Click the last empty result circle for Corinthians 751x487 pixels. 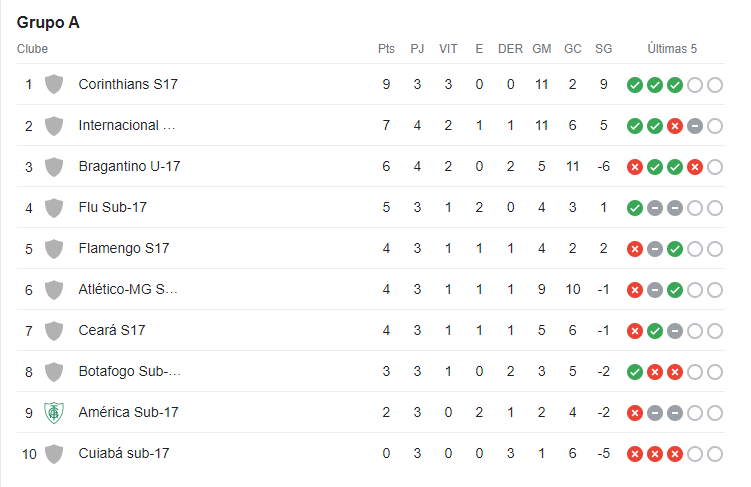715,85
